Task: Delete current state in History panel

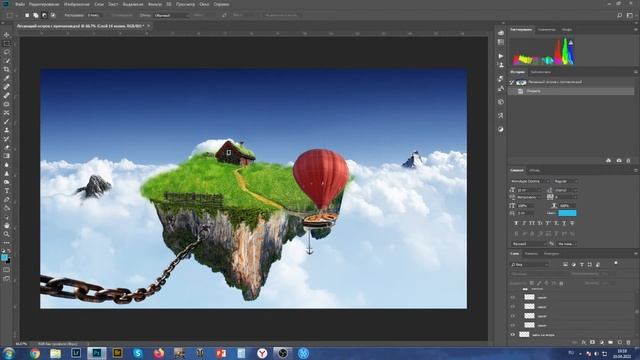Action: point(628,160)
